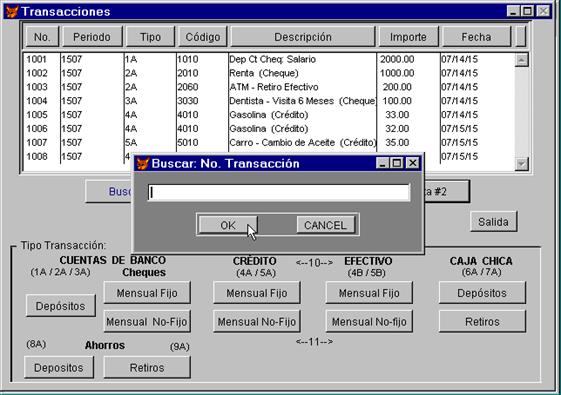Click Depósitos under Caja Chica

click(482, 293)
